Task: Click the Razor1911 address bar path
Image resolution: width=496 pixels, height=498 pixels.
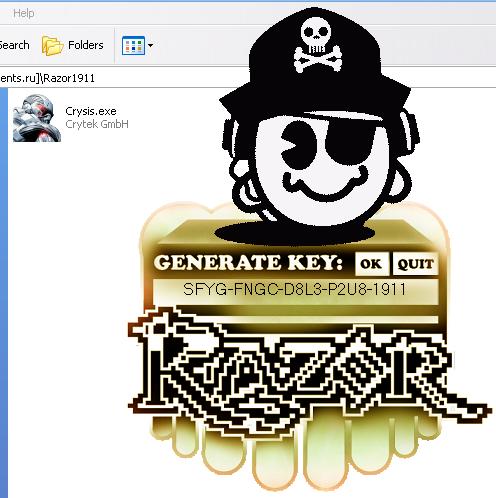Action: 47,78
